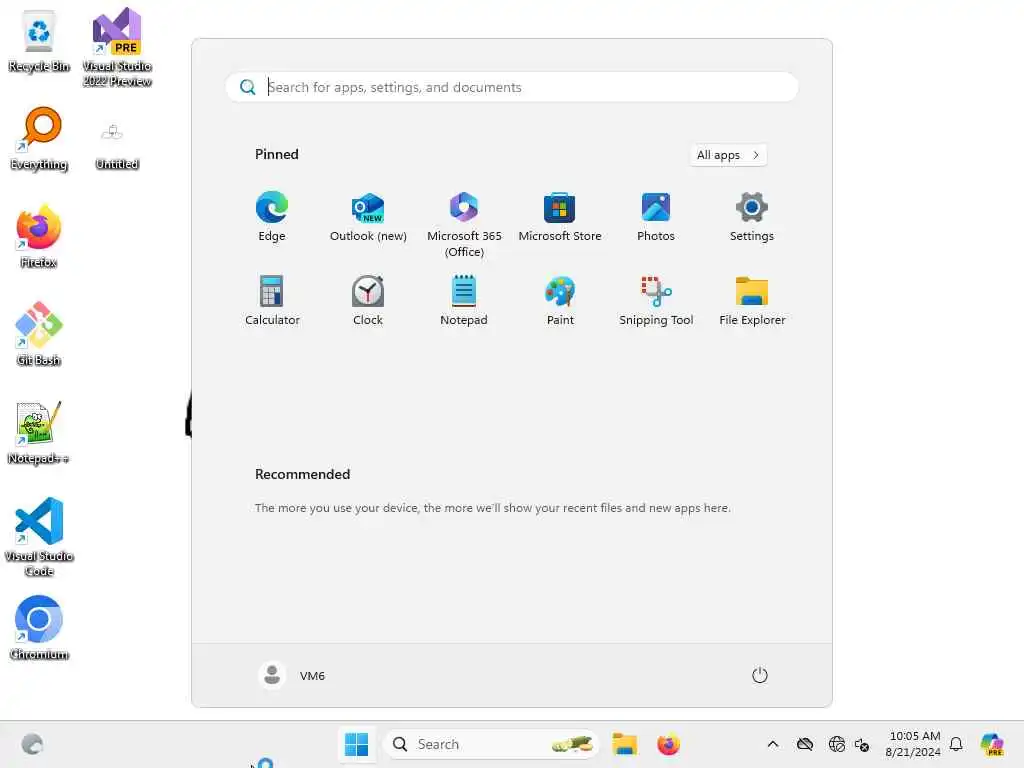Open the Clock app
The image size is (1024, 768).
[x=368, y=301]
